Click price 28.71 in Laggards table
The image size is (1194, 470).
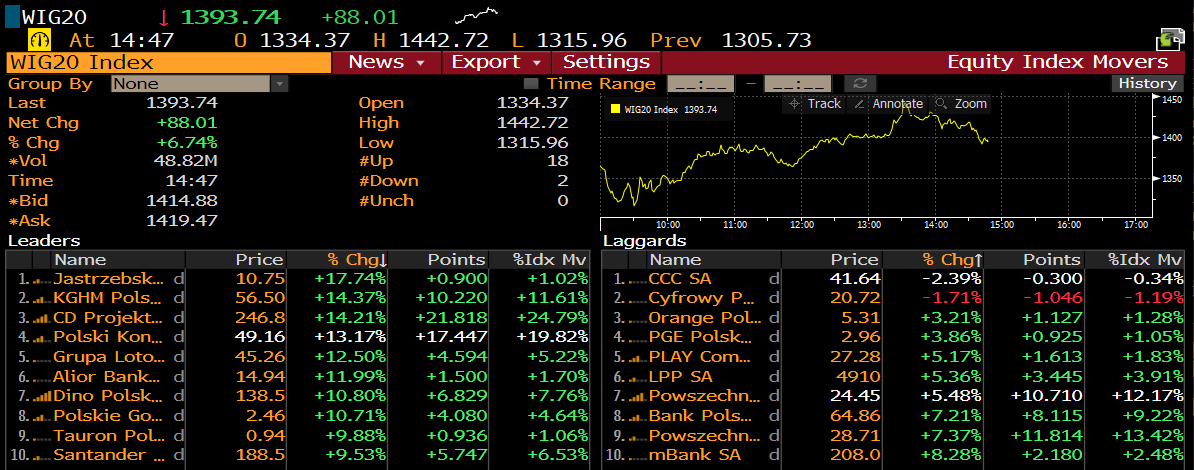click(857, 436)
